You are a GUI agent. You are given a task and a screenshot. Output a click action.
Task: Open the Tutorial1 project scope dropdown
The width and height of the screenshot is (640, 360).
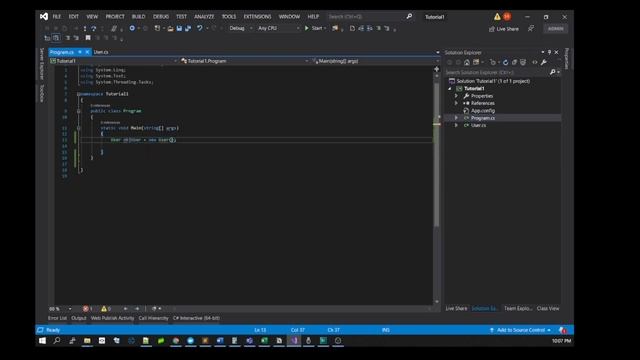[113, 61]
